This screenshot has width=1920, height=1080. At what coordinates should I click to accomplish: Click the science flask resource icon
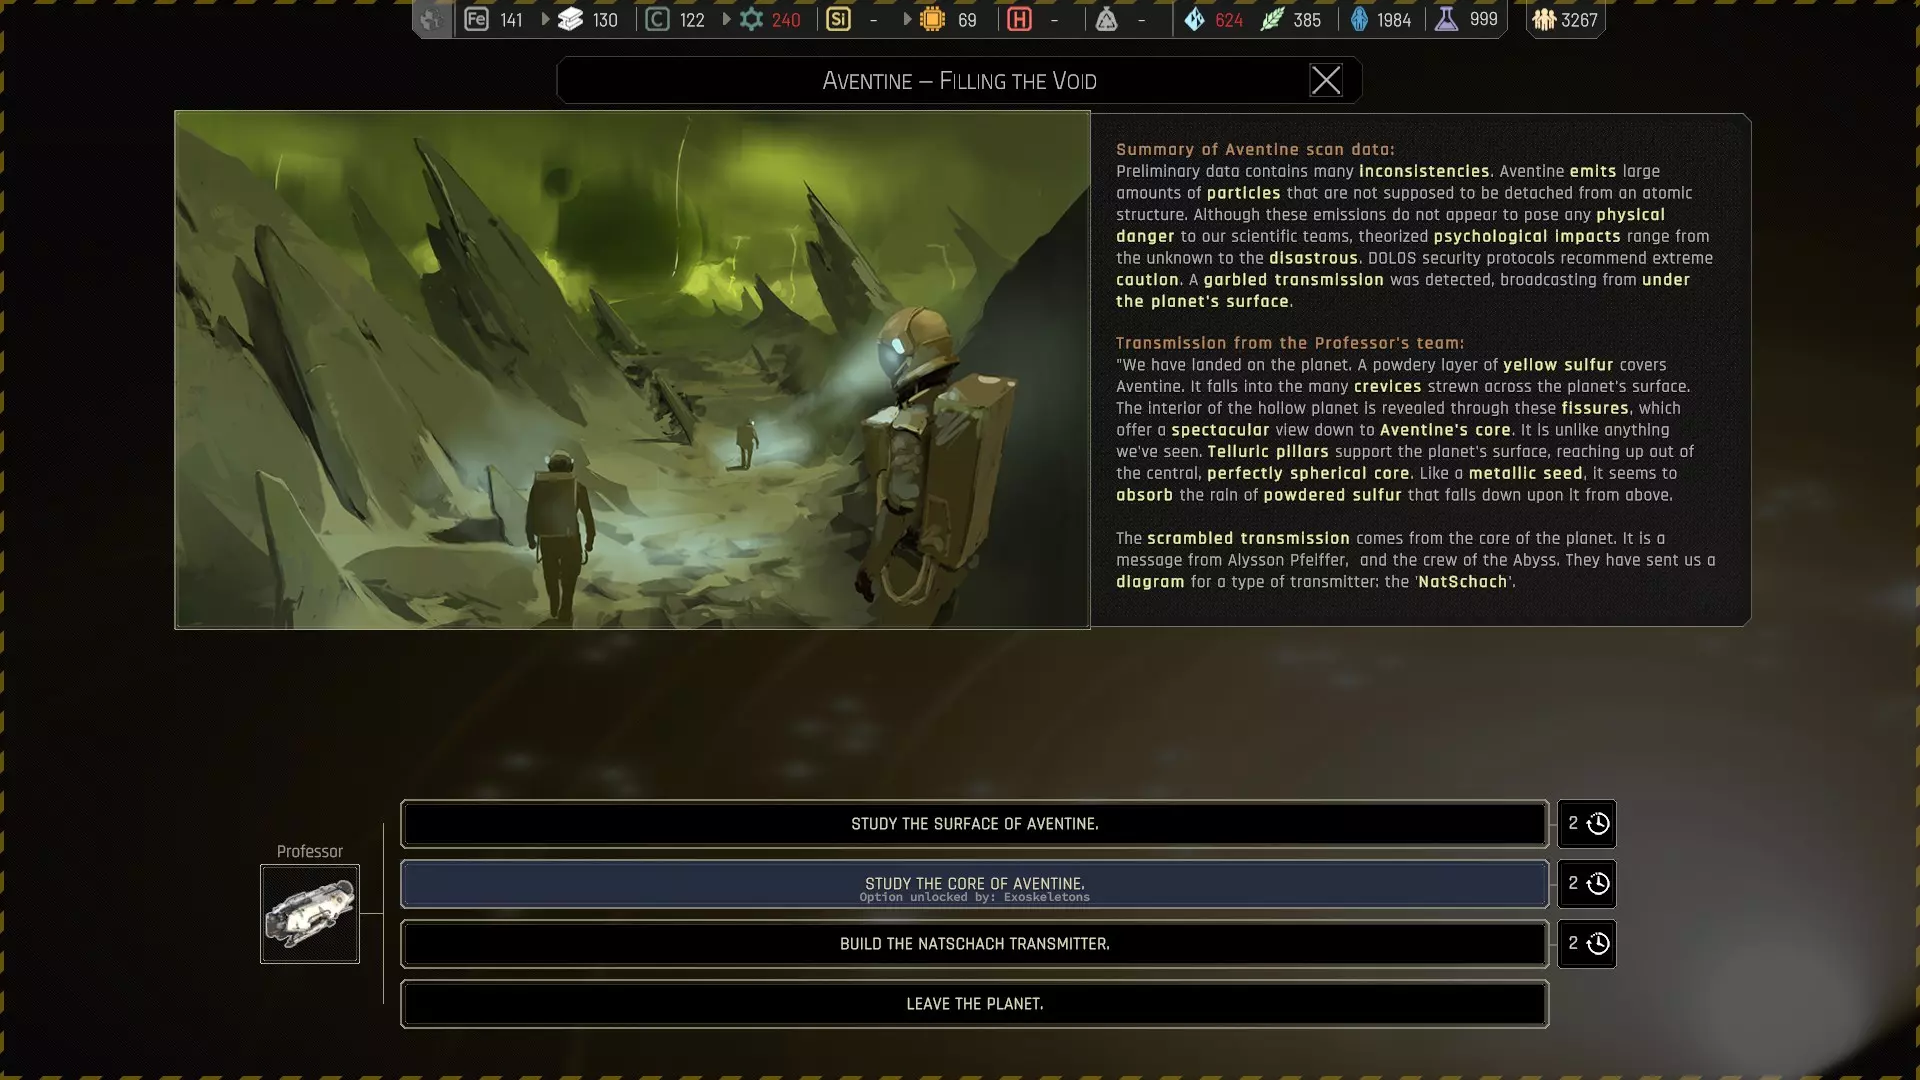pos(1446,20)
